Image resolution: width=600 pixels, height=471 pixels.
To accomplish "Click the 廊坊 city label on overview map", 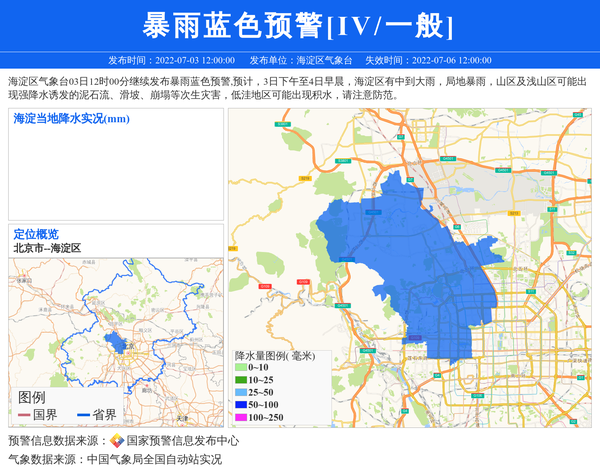I will (147, 390).
